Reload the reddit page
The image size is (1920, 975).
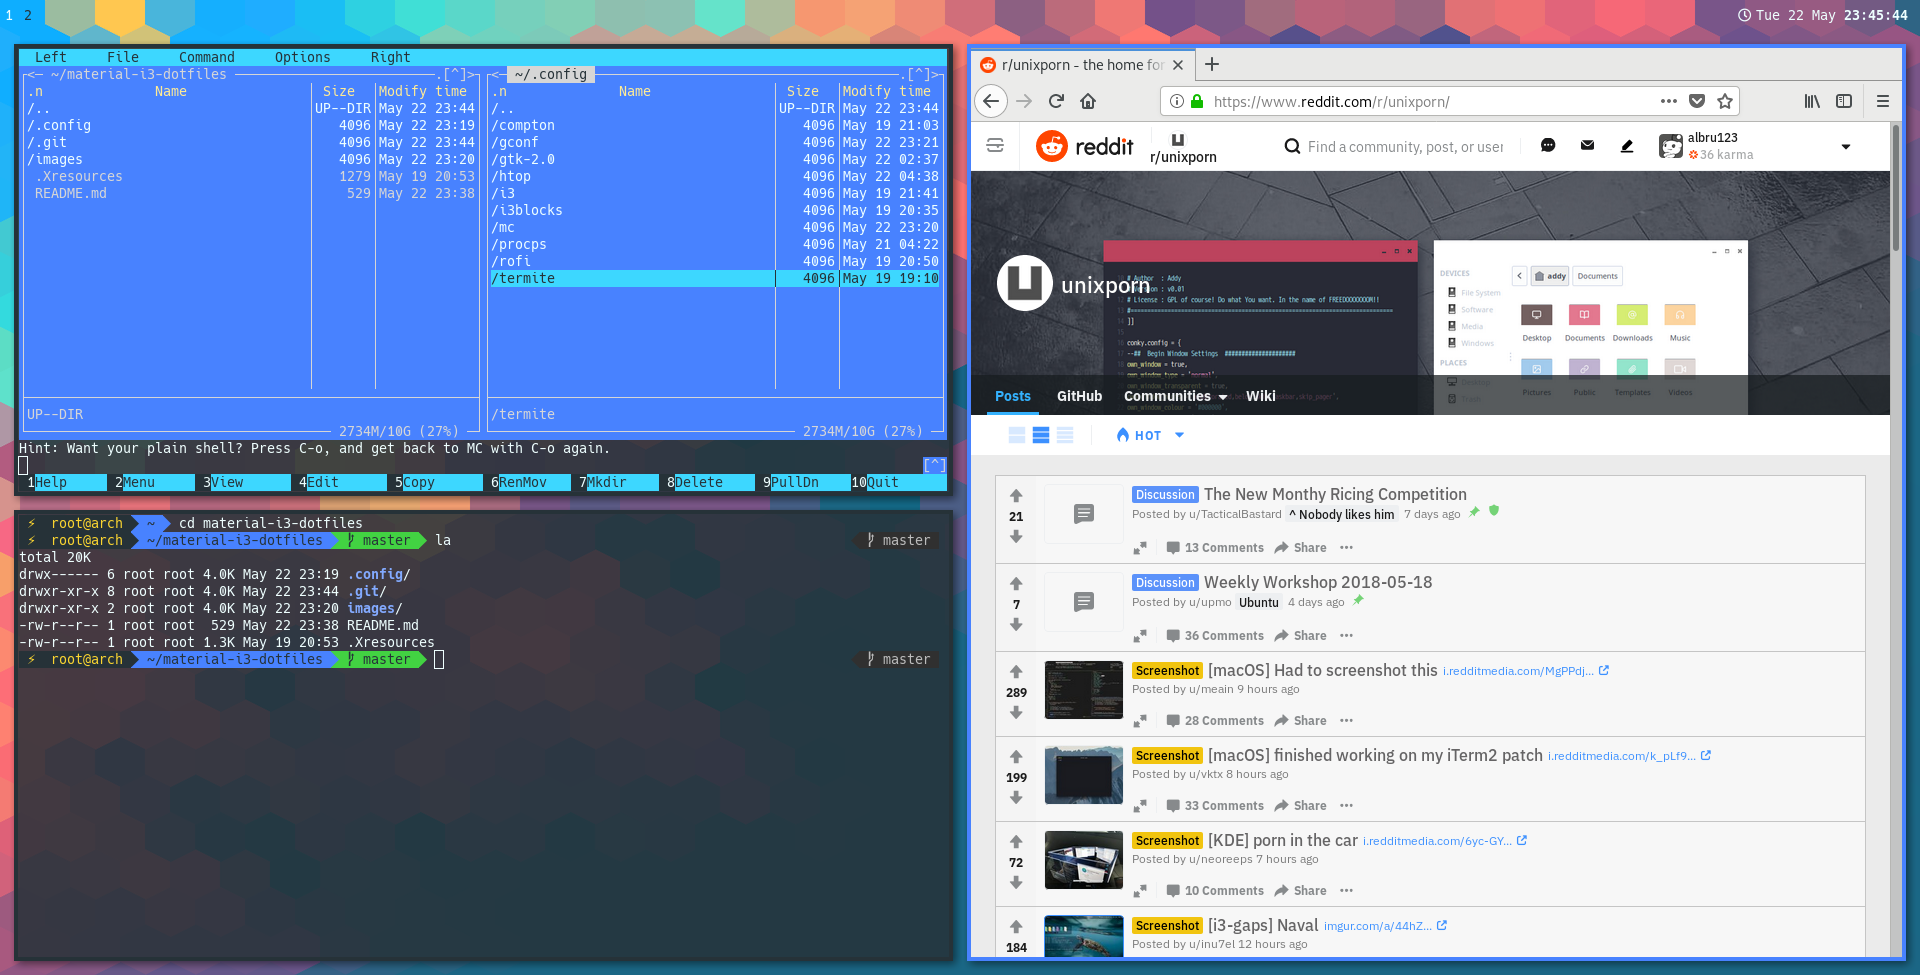point(1056,101)
